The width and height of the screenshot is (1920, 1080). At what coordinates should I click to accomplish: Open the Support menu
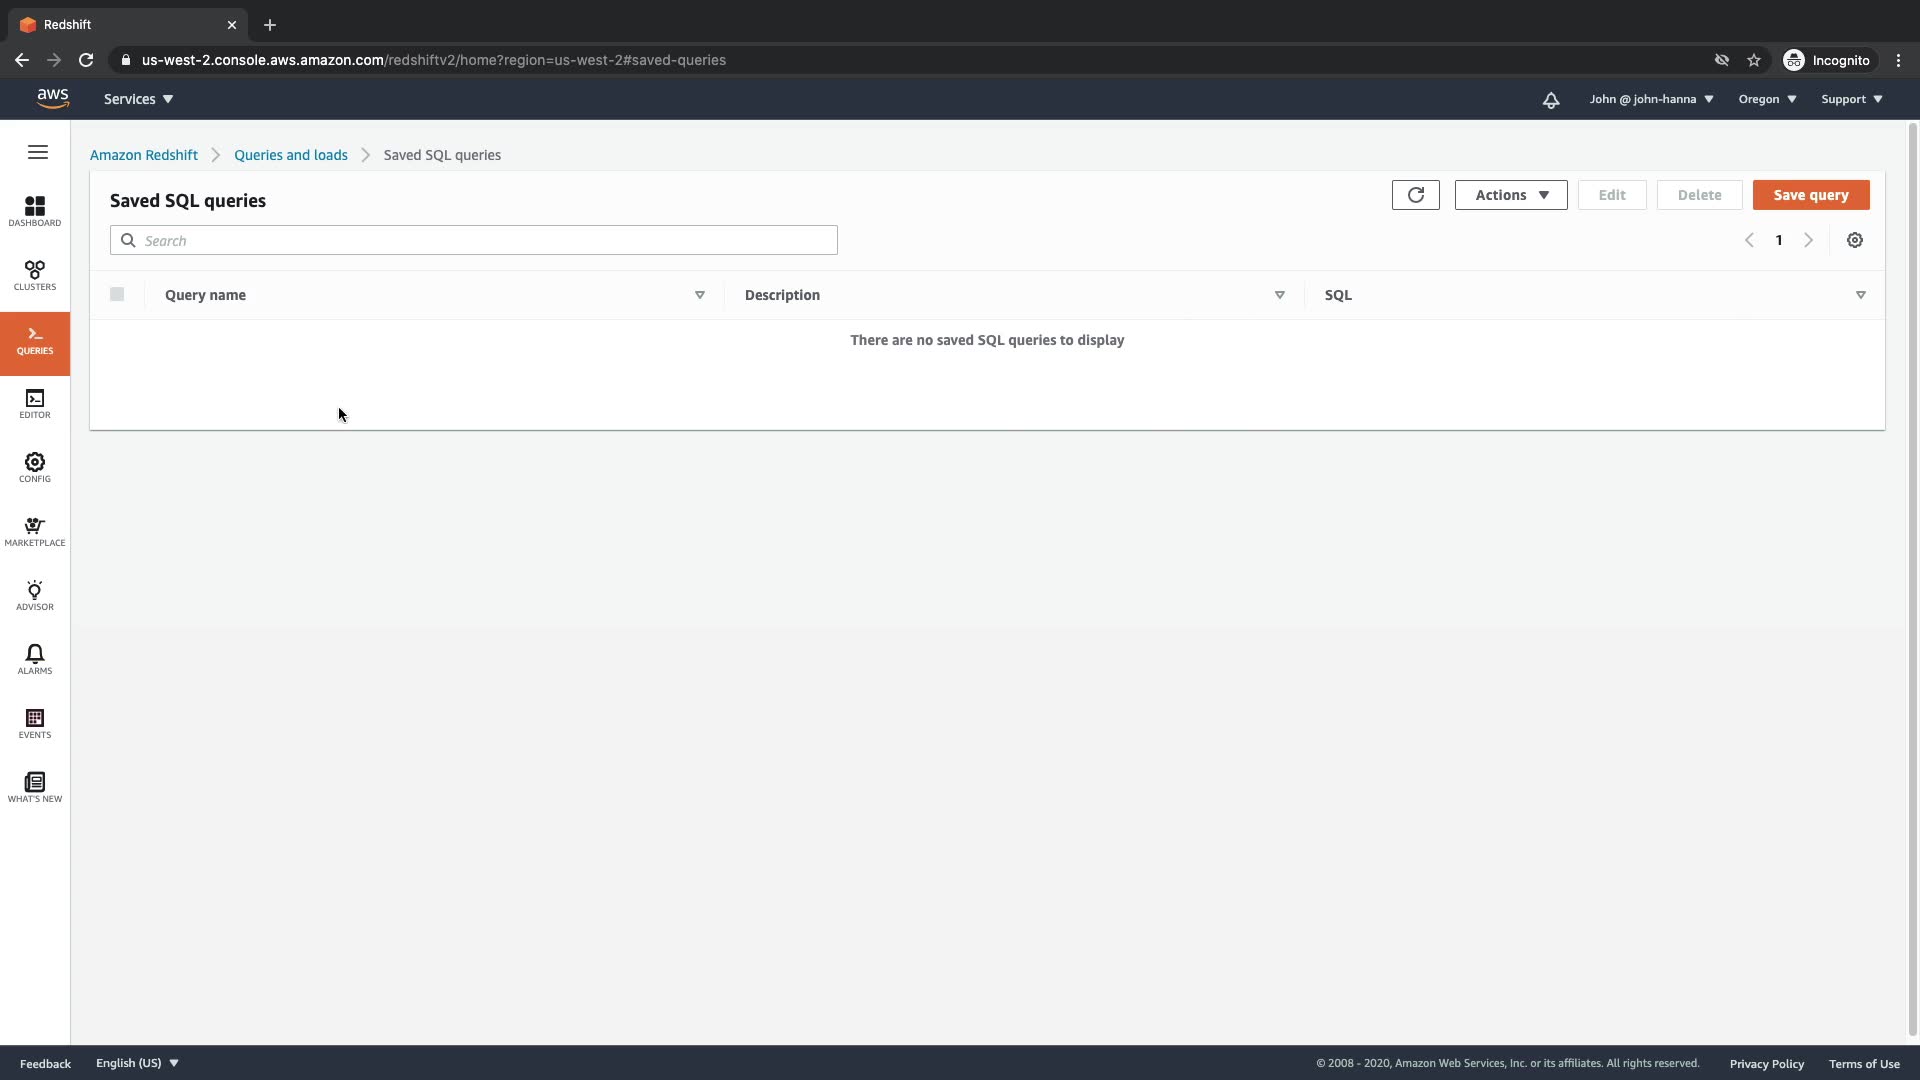click(1851, 99)
